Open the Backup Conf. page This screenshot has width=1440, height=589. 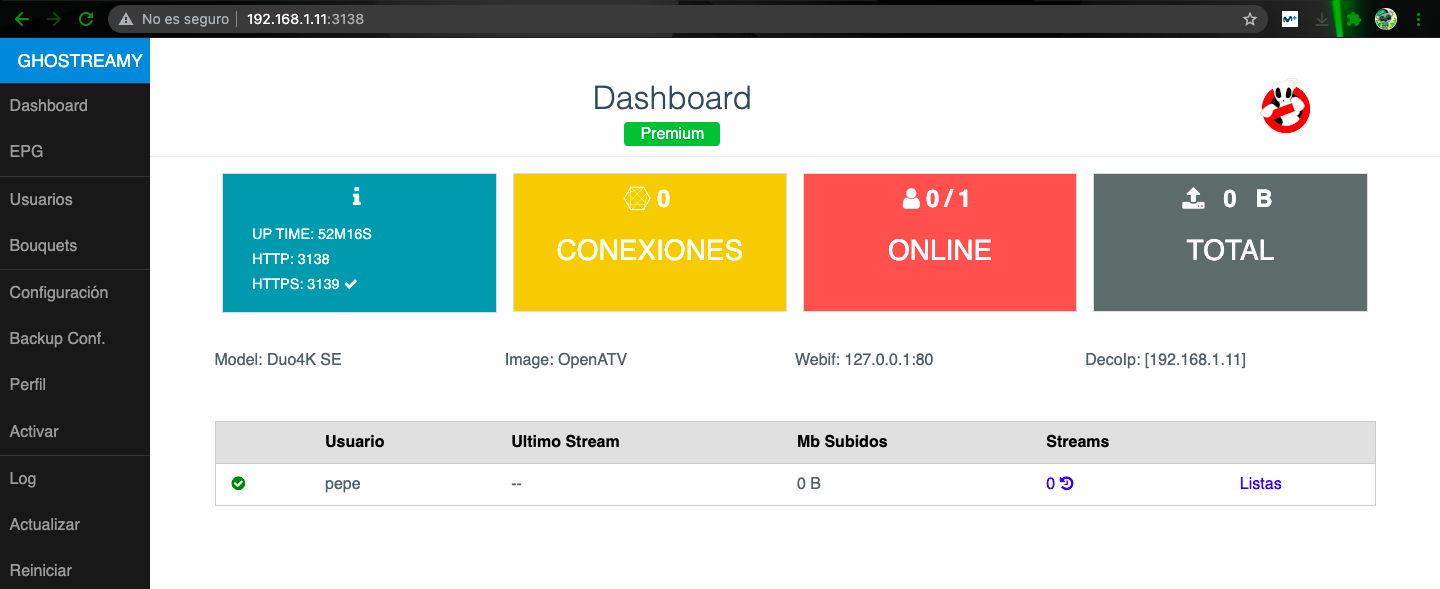[57, 339]
